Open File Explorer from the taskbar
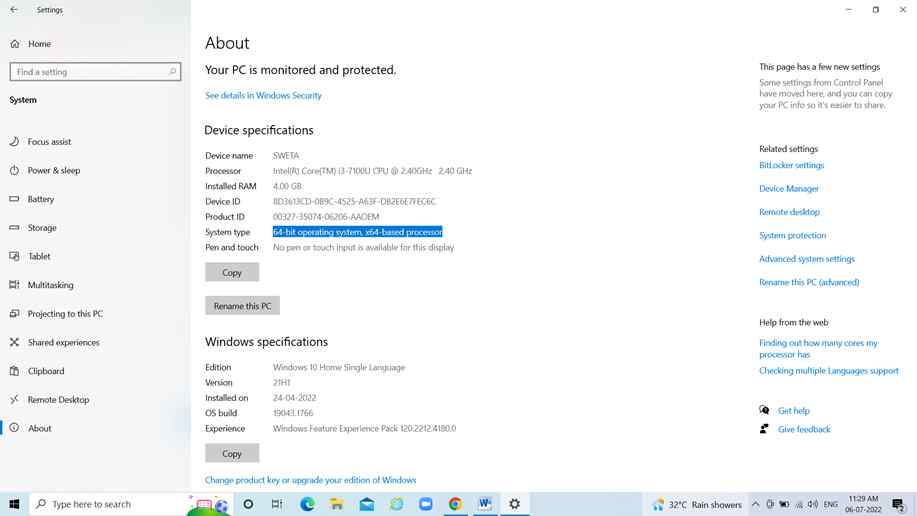 (x=337, y=504)
